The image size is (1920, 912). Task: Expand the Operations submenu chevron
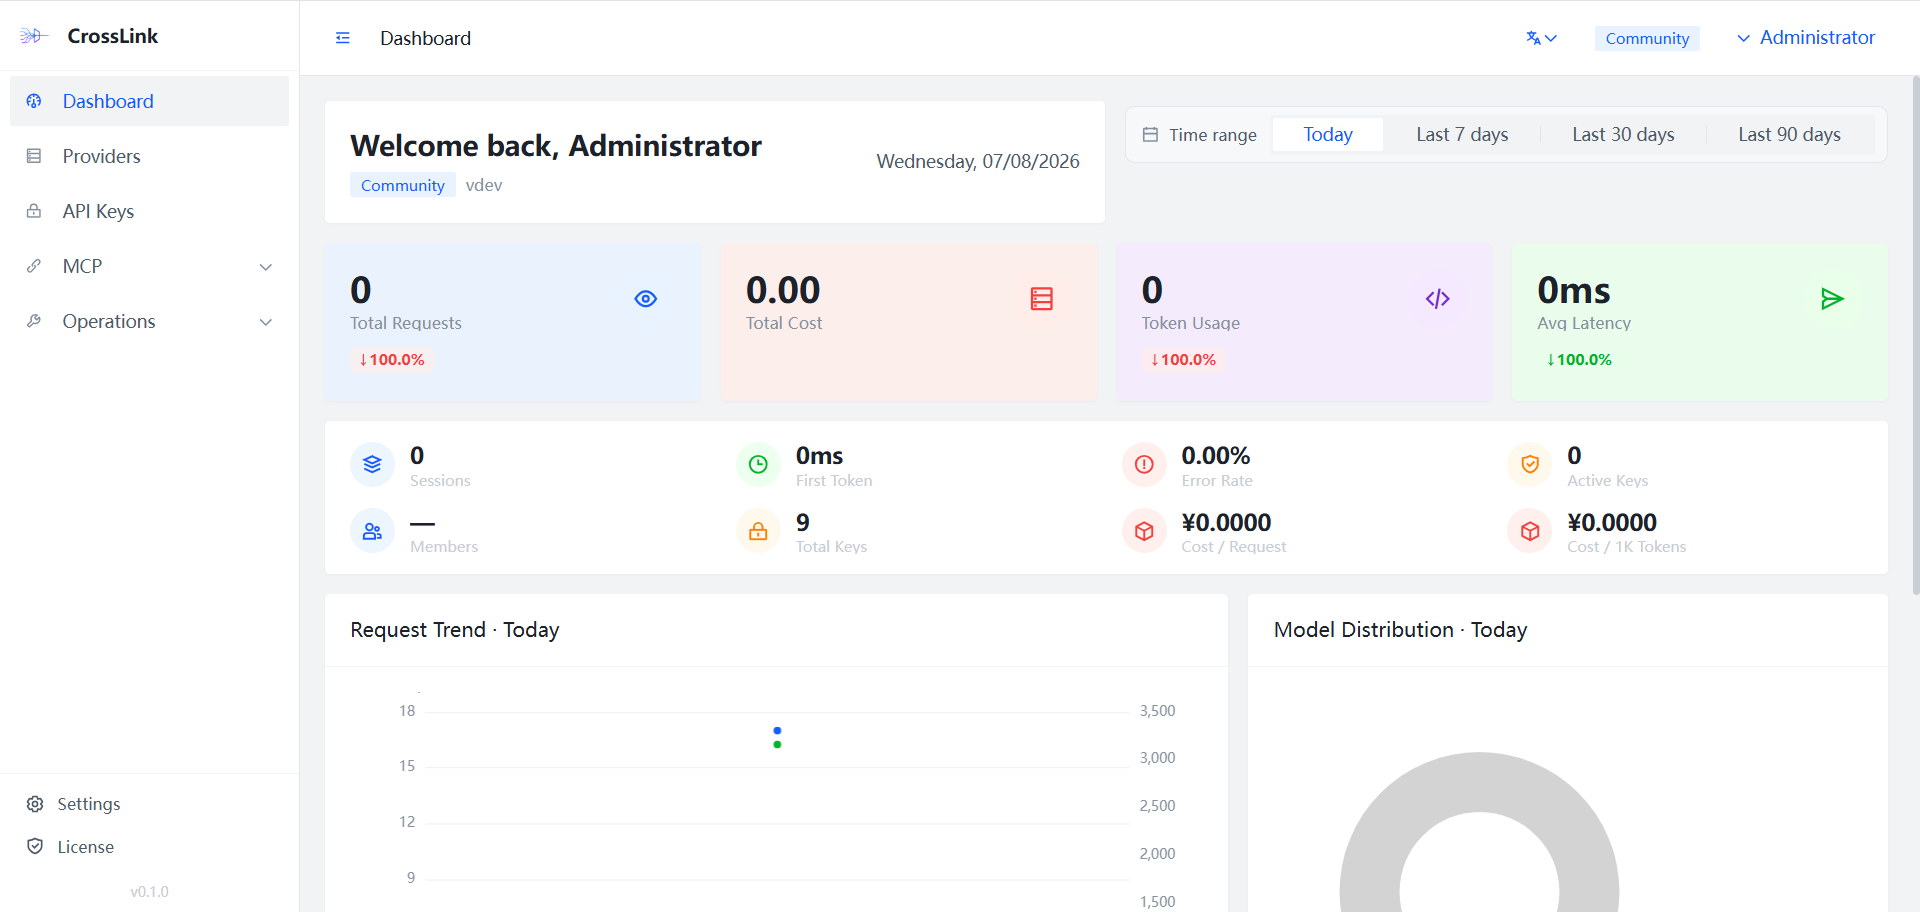coord(266,322)
